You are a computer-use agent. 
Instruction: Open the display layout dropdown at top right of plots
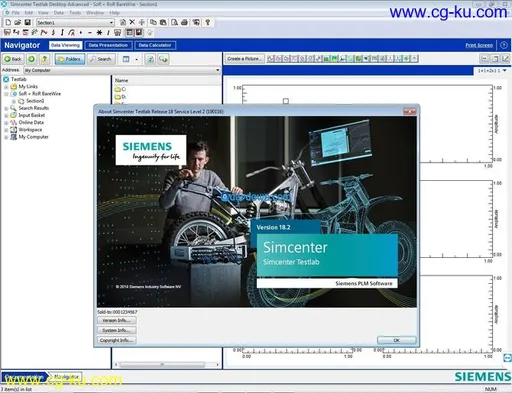tap(505, 70)
